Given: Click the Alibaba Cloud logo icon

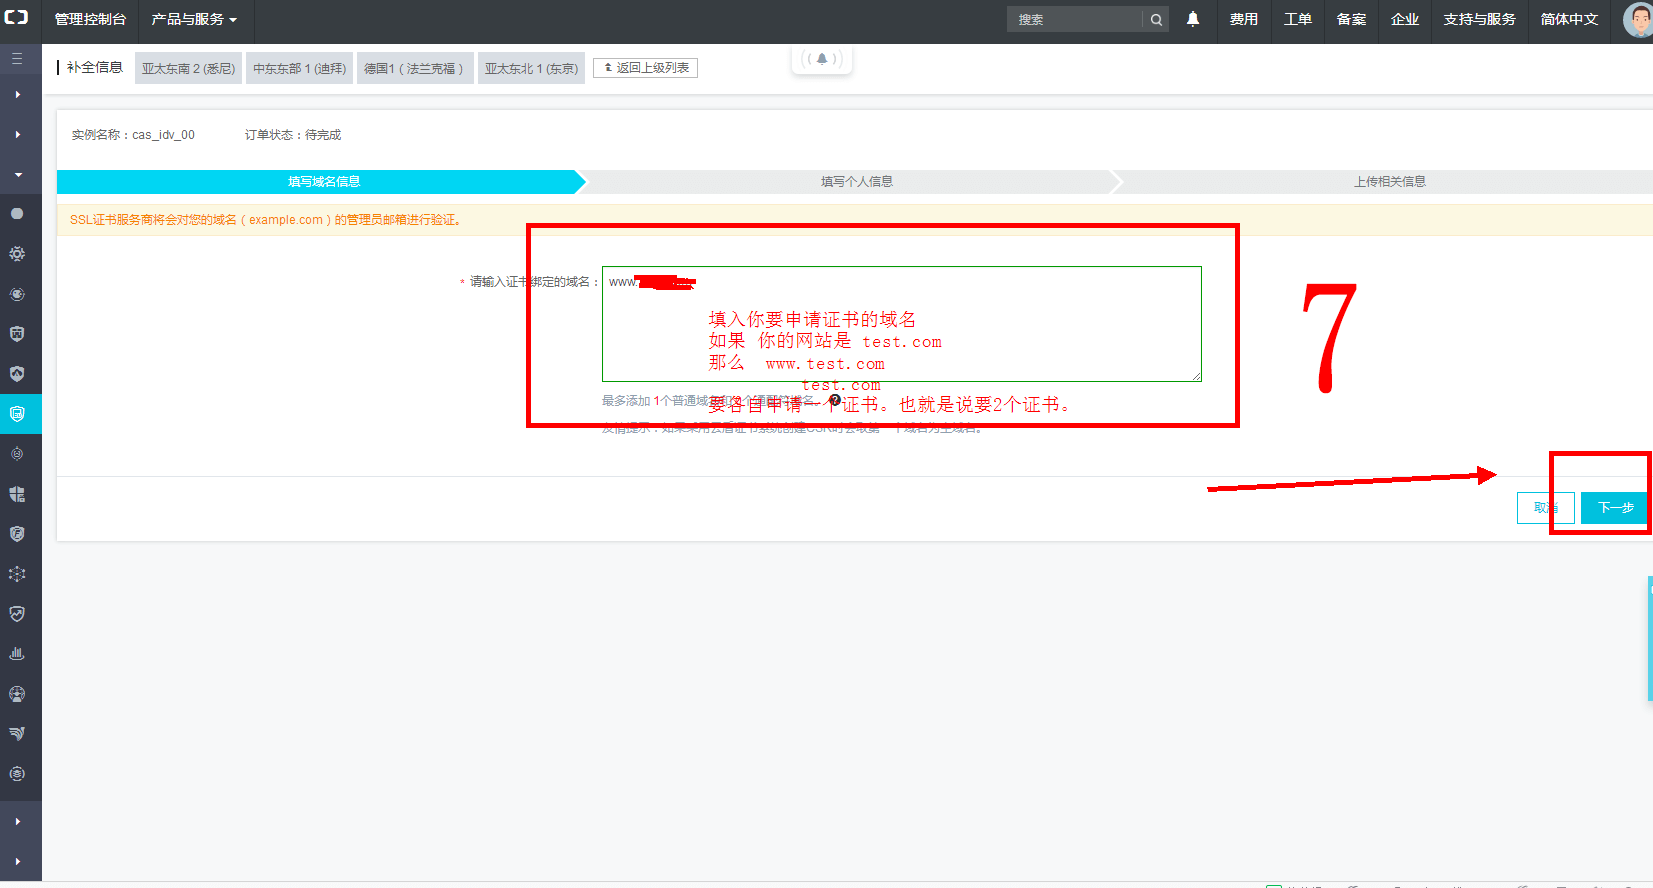Looking at the screenshot, I should coord(17,18).
